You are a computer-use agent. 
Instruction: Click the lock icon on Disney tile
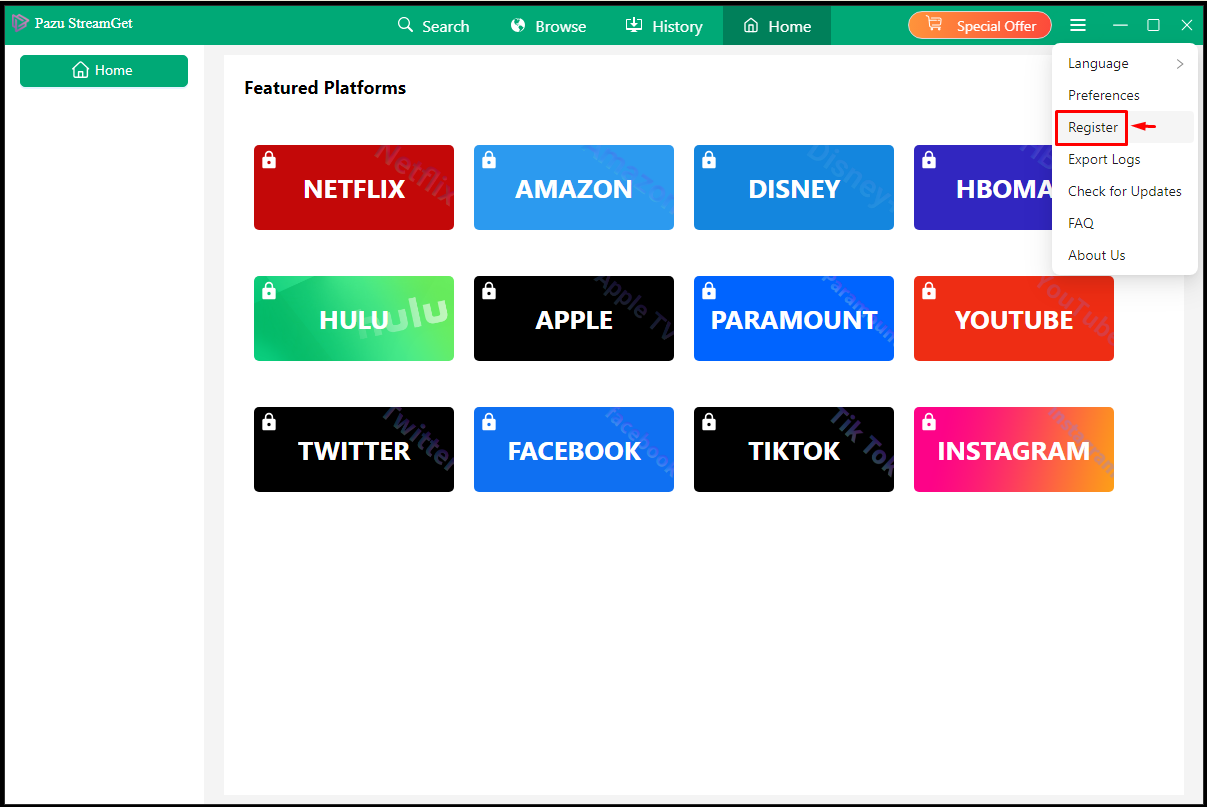[x=709, y=160]
